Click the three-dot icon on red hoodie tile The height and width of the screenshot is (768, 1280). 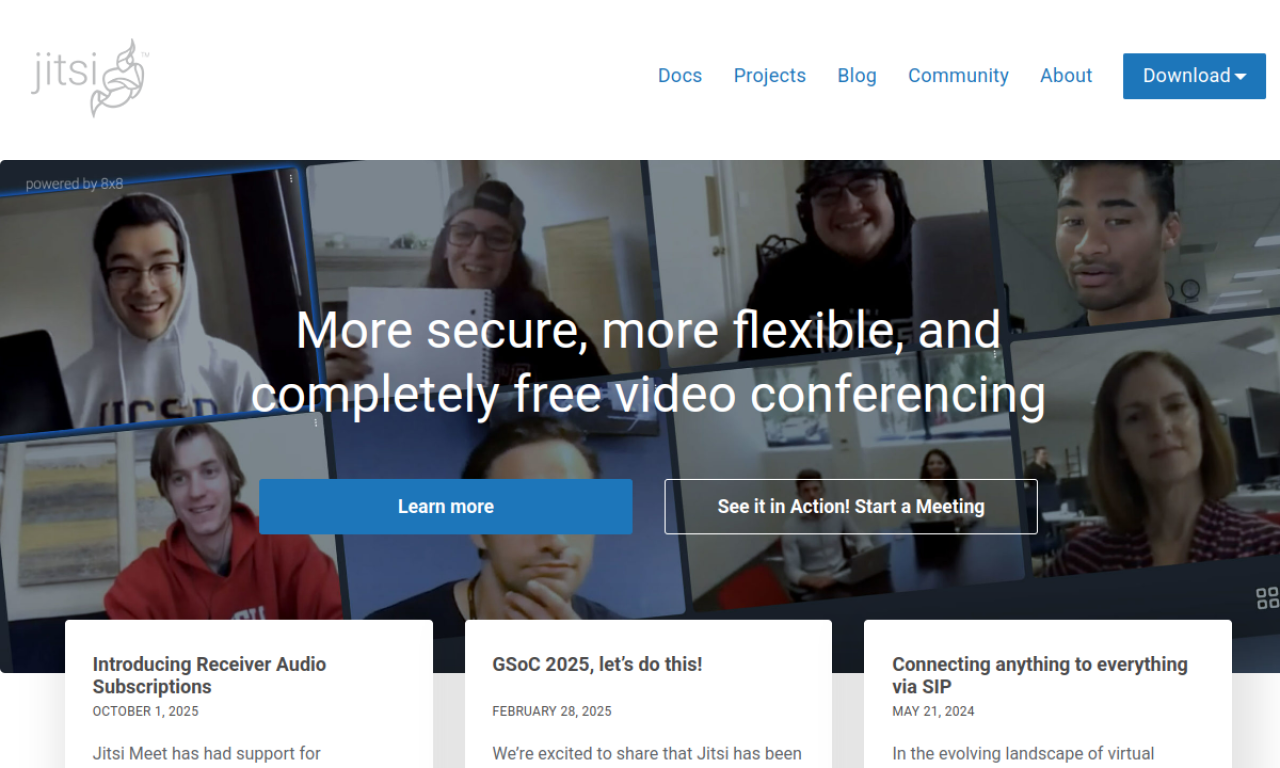(x=316, y=423)
